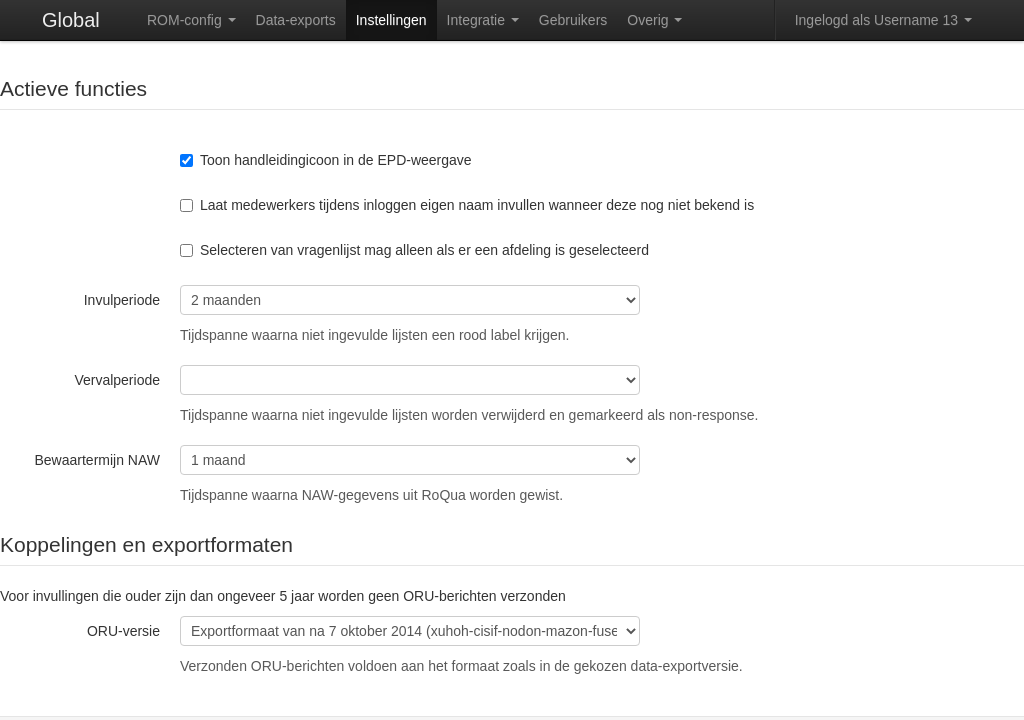Open the ORU-versie exportformaat selector
The image size is (1024, 720).
(409, 631)
